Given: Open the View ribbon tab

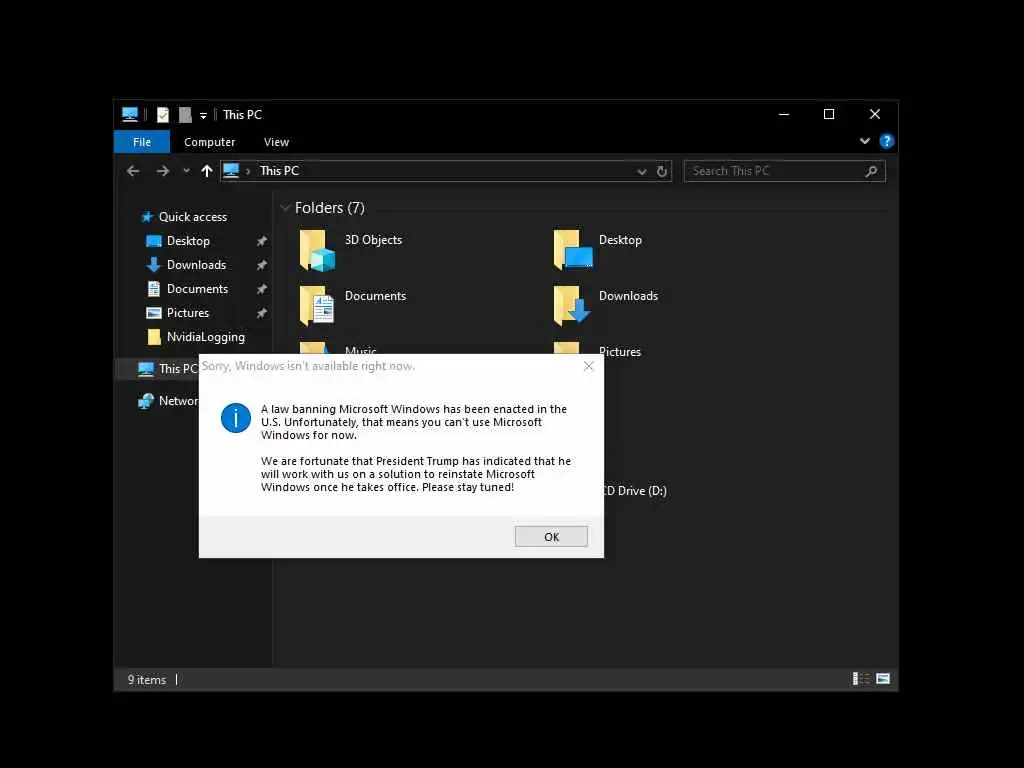Looking at the screenshot, I should [276, 142].
